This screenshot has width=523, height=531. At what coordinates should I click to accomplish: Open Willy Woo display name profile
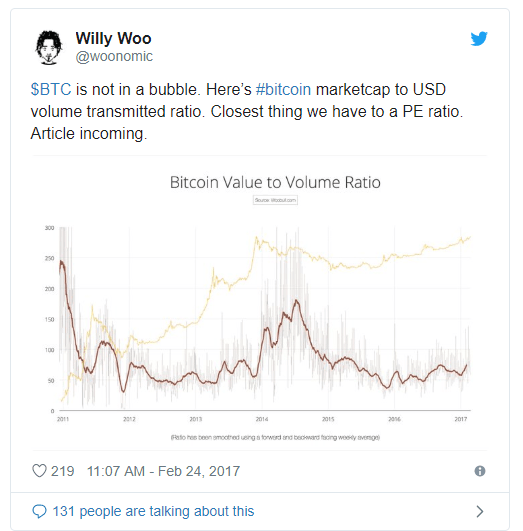(x=113, y=38)
